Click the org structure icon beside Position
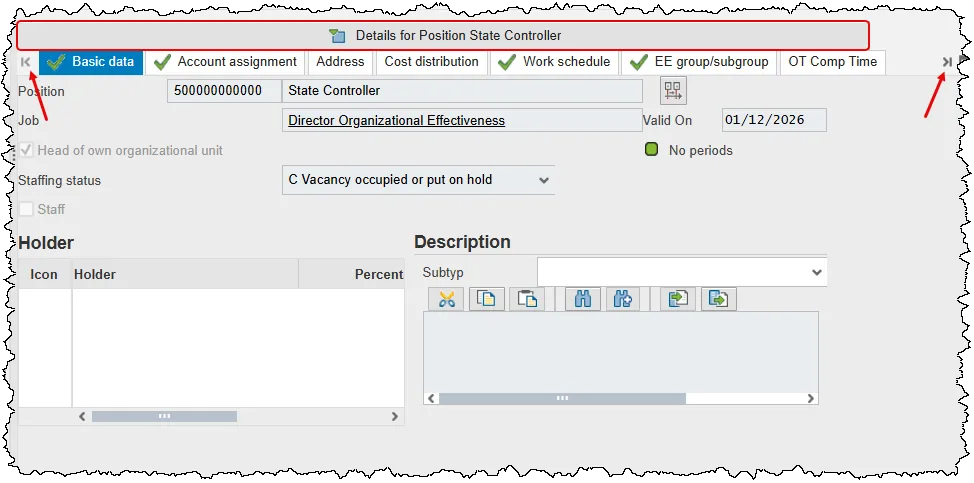 673,91
